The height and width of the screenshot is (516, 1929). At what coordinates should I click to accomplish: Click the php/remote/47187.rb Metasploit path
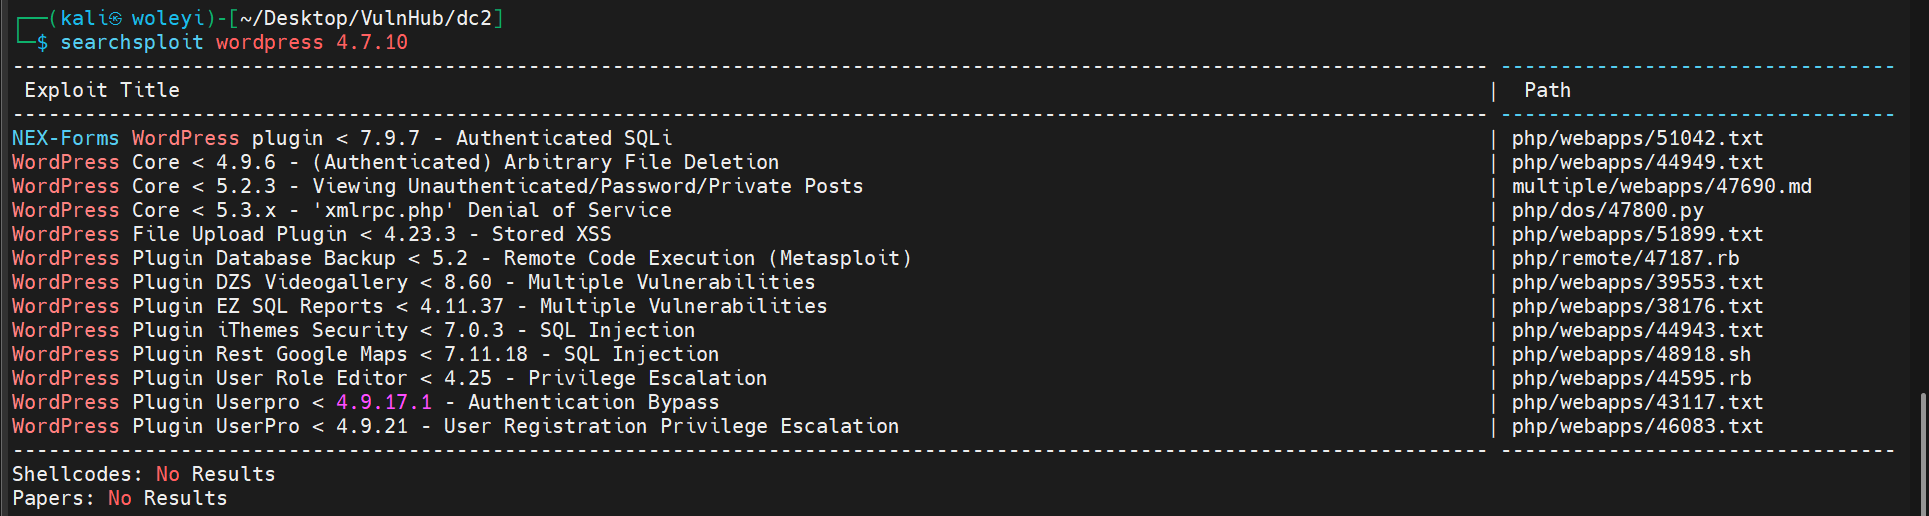point(1625,258)
